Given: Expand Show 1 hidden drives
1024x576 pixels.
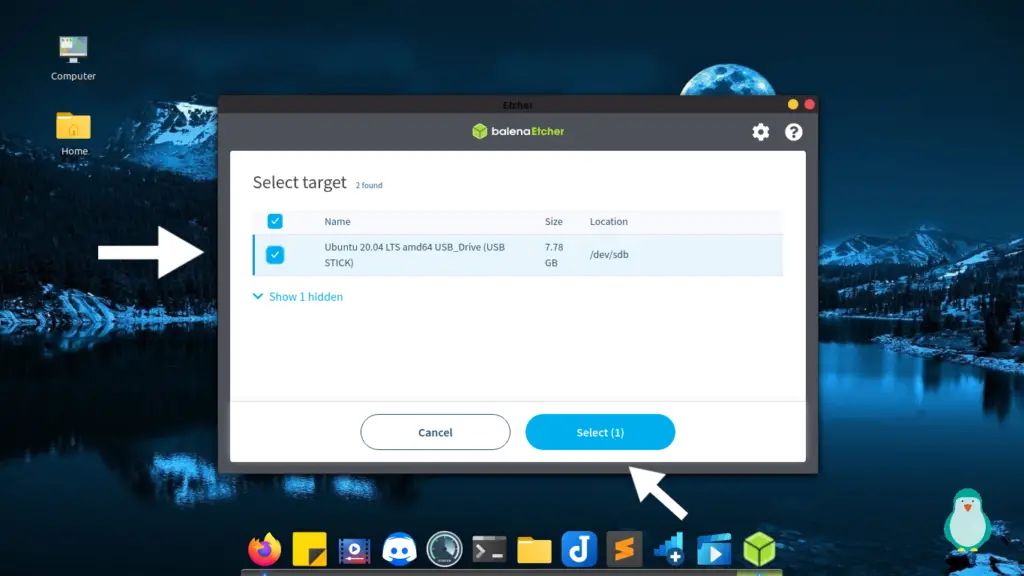Looking at the screenshot, I should coord(298,296).
